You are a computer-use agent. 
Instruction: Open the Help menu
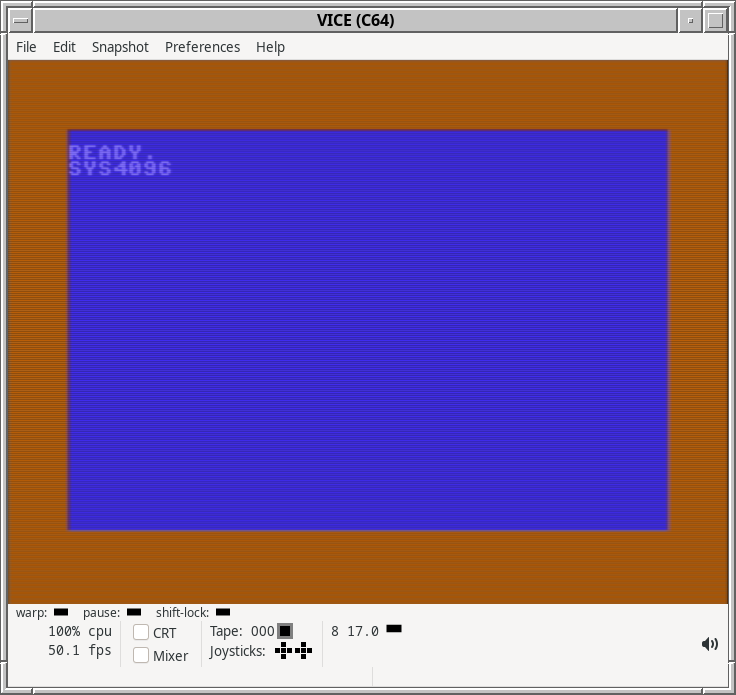pos(270,47)
